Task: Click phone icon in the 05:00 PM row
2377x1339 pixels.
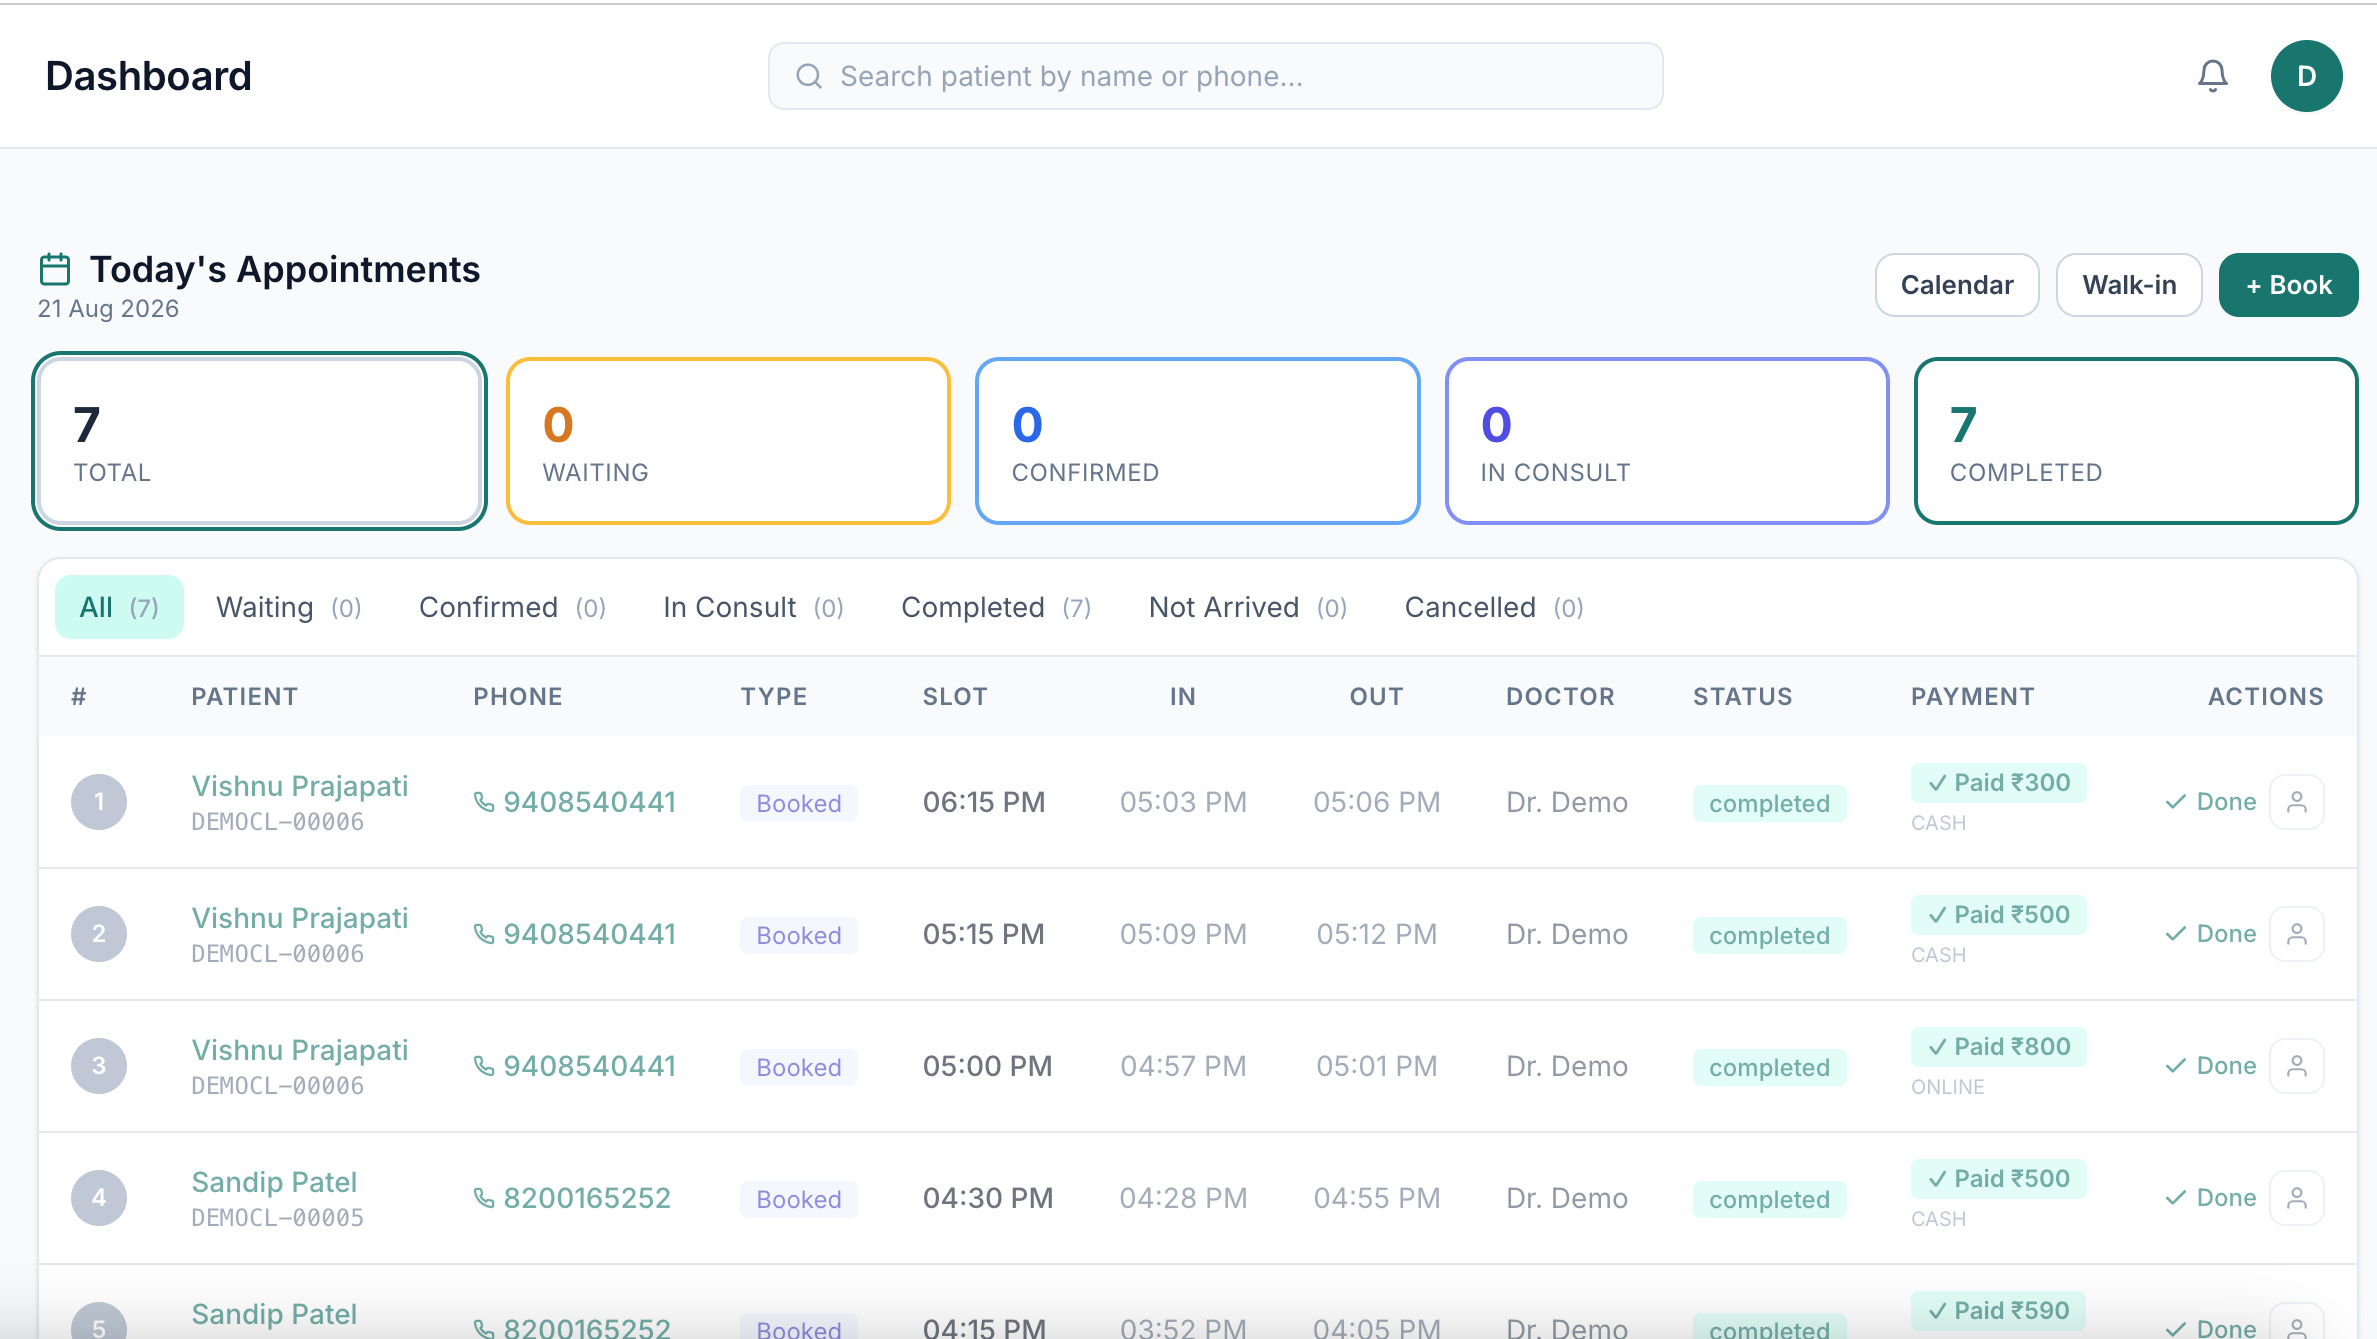Action: point(484,1066)
